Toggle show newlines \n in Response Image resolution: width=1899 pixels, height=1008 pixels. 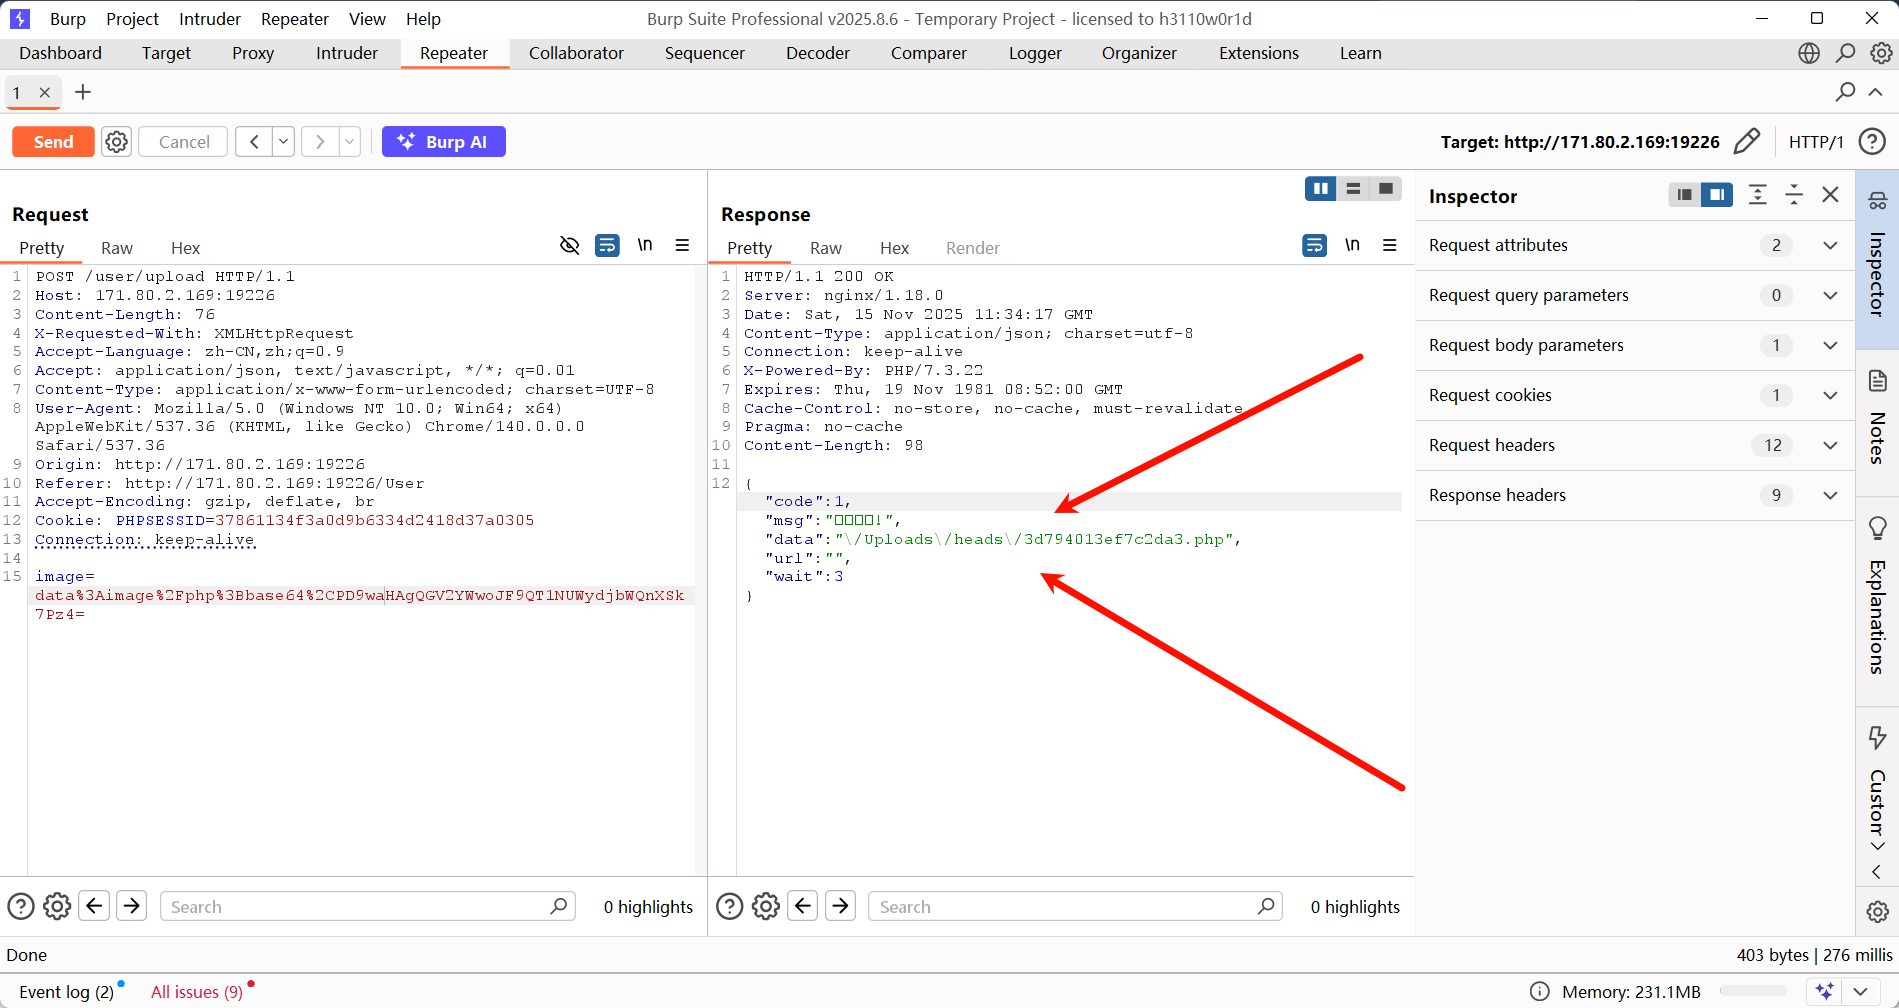tap(1352, 245)
